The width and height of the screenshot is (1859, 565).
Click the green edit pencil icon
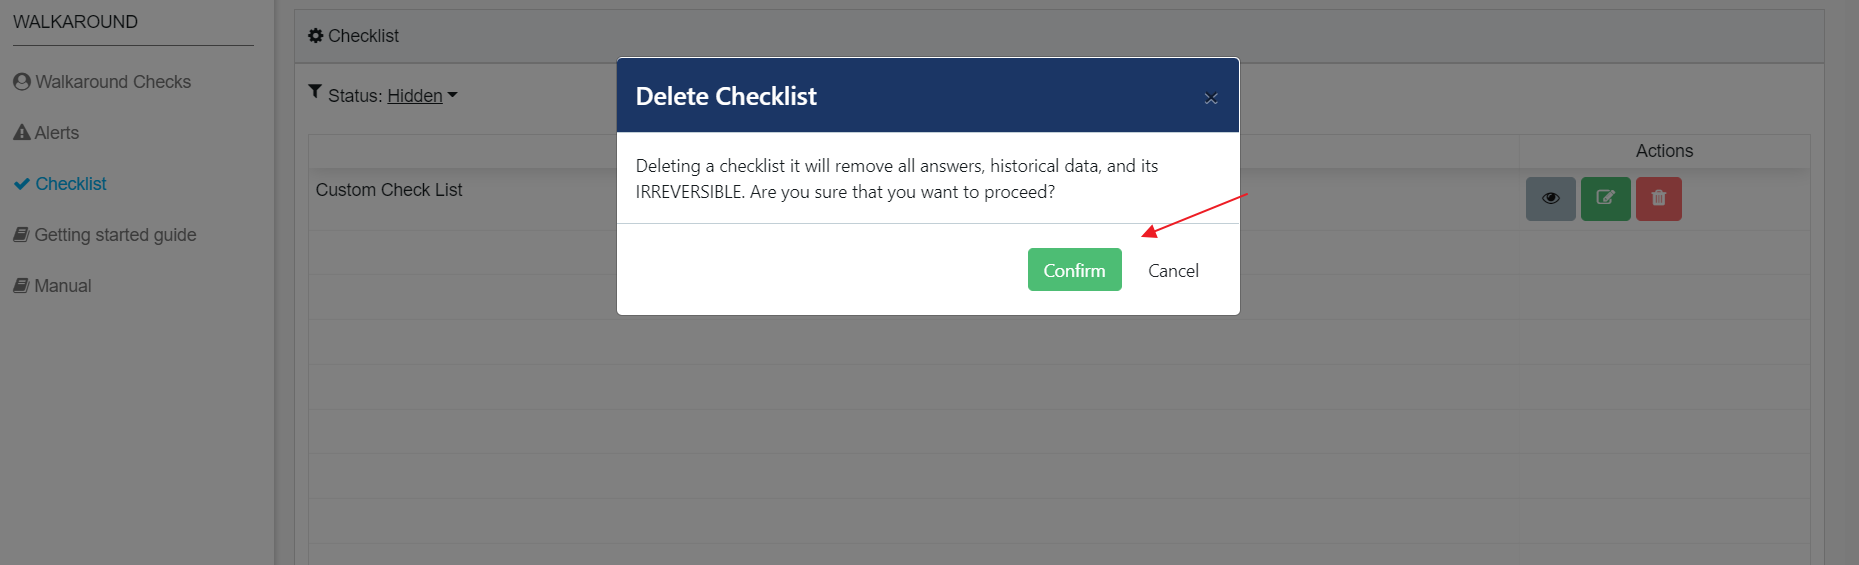pos(1606,198)
